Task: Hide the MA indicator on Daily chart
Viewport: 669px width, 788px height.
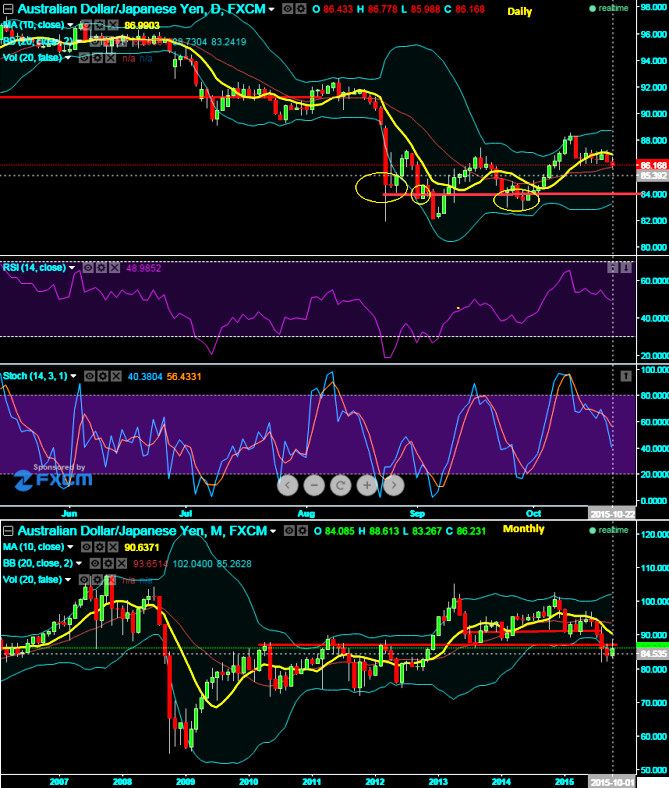Action: coord(86,25)
